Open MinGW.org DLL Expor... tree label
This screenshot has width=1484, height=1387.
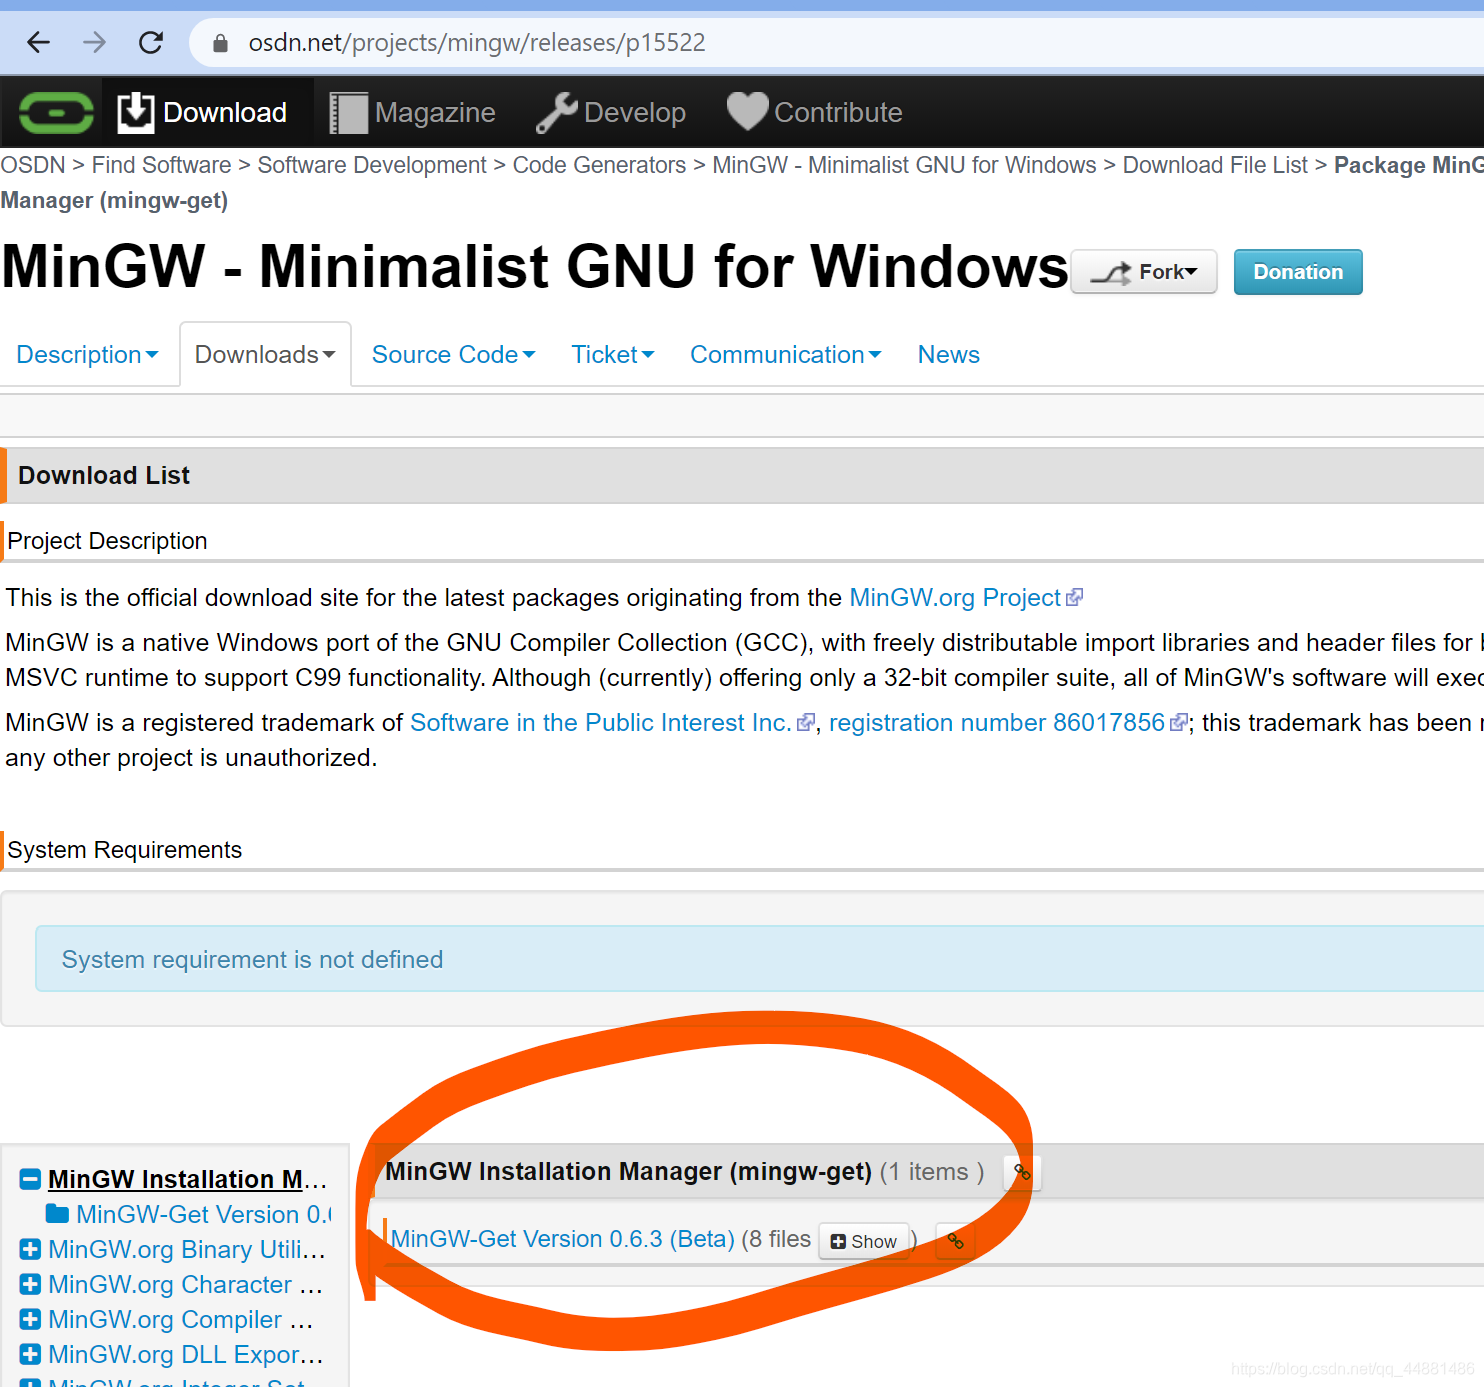click(186, 1354)
